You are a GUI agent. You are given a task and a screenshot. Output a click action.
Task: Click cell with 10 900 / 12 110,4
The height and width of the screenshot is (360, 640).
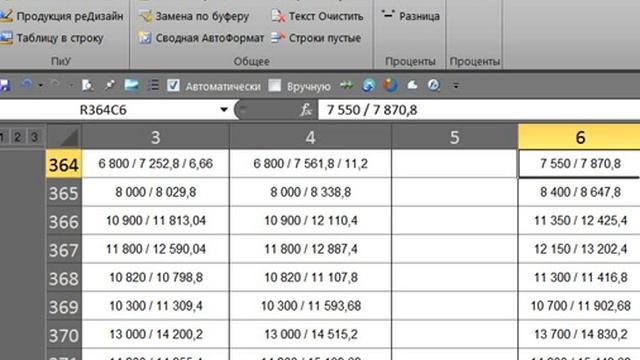(311, 221)
